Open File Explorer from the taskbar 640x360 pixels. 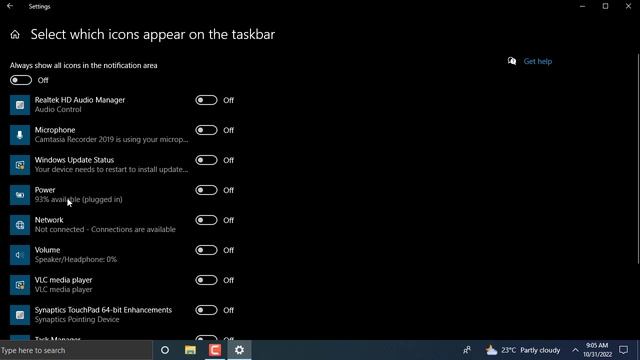[x=190, y=350]
